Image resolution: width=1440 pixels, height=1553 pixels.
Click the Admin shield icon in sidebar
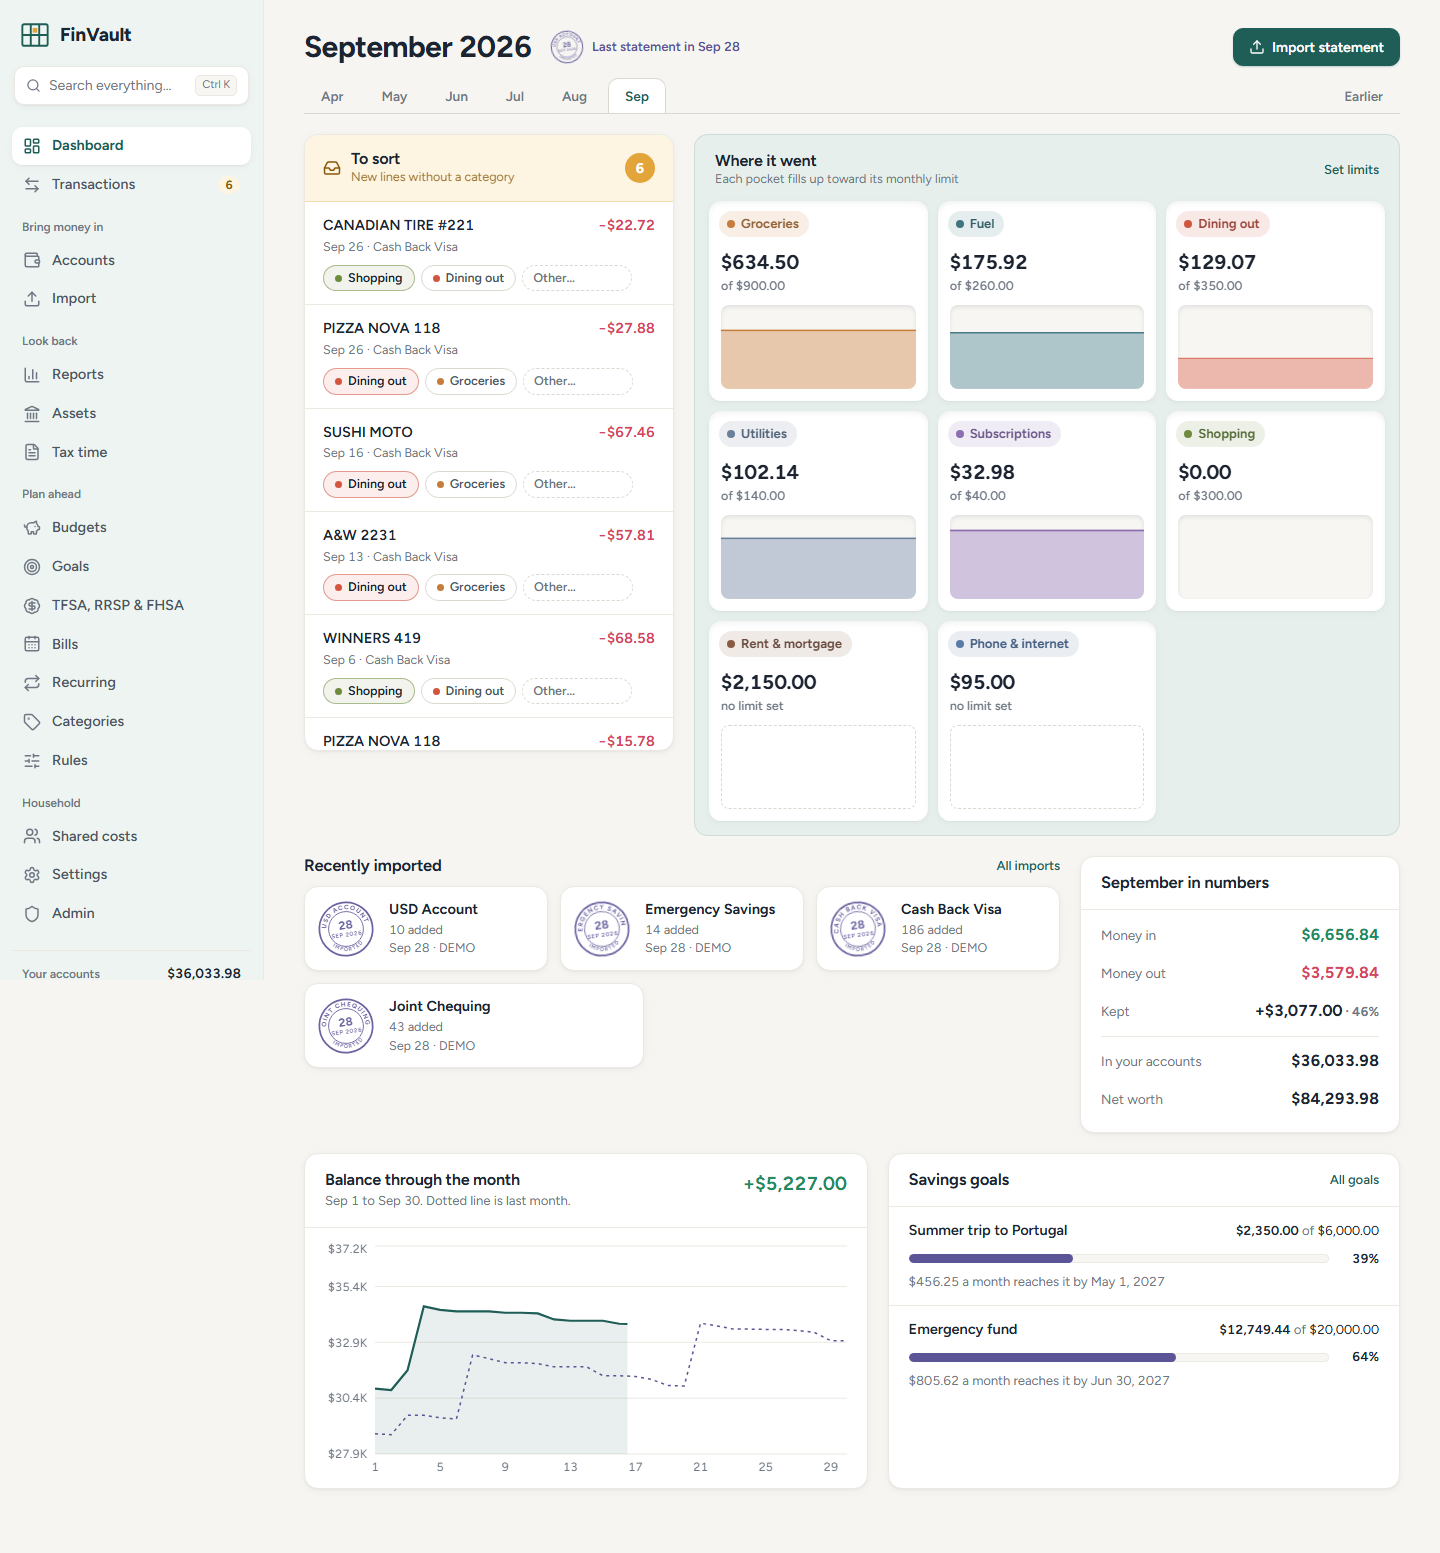click(32, 914)
